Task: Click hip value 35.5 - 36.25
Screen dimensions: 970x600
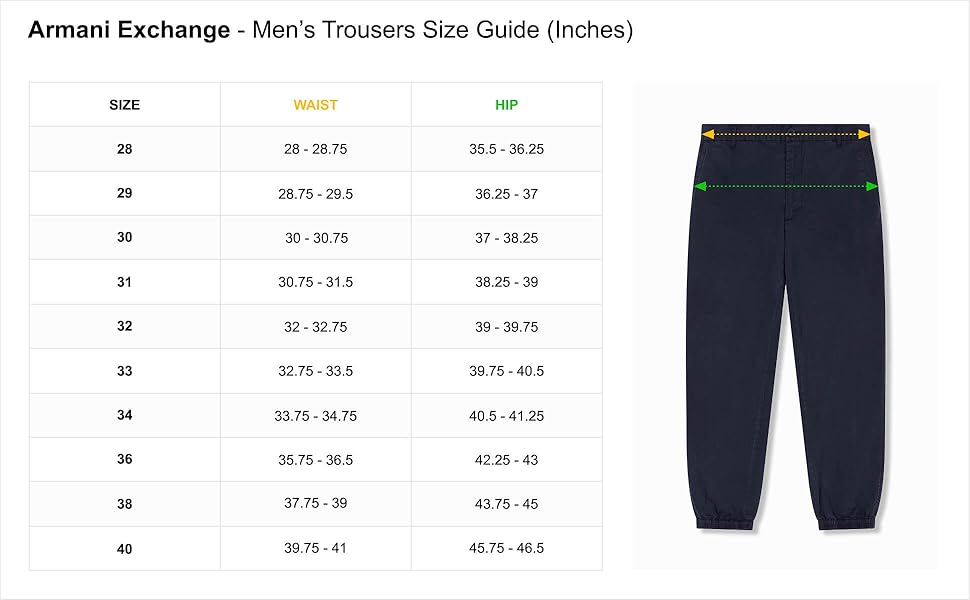Action: pos(506,149)
